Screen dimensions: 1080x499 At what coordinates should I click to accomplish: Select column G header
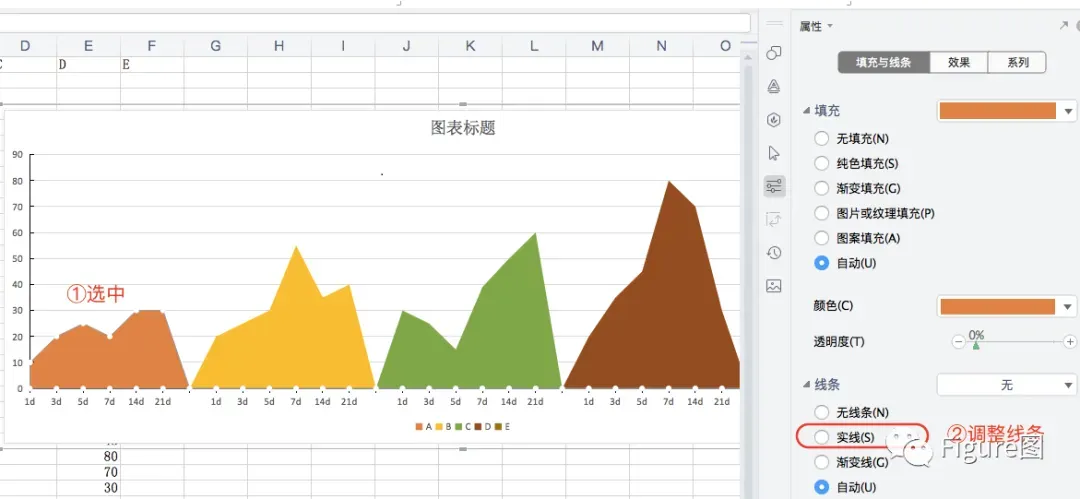point(216,46)
